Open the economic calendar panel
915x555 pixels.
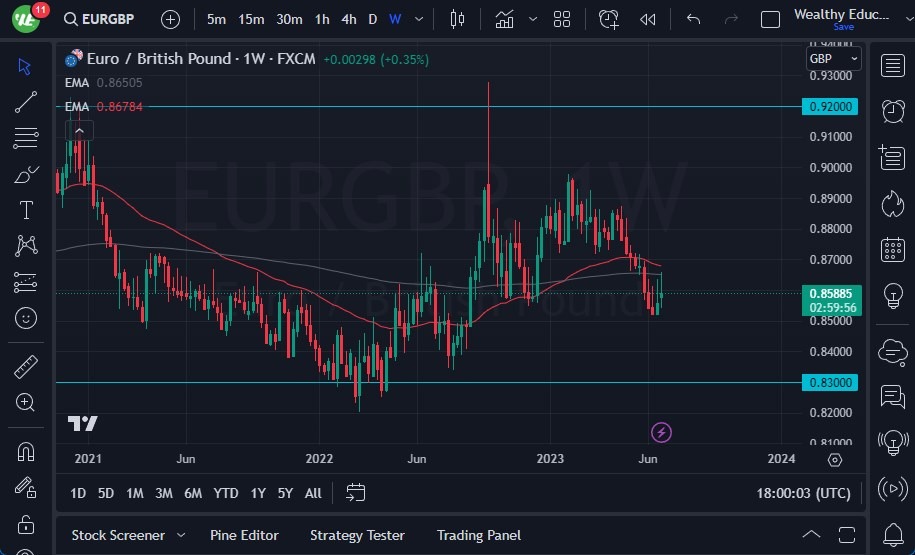pos(893,250)
